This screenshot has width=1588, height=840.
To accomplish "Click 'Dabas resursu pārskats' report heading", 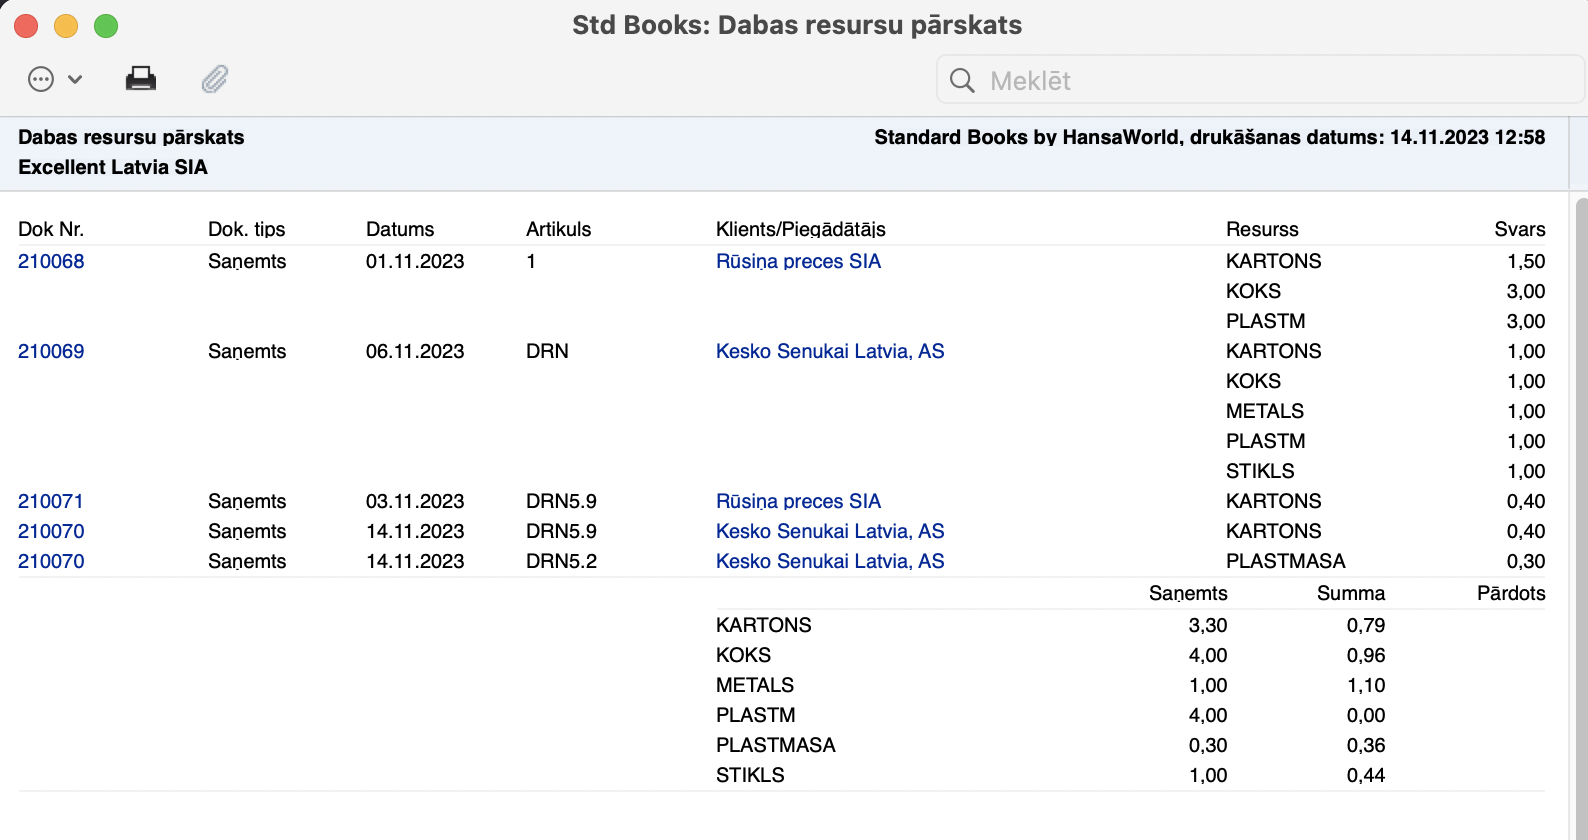I will 131,137.
